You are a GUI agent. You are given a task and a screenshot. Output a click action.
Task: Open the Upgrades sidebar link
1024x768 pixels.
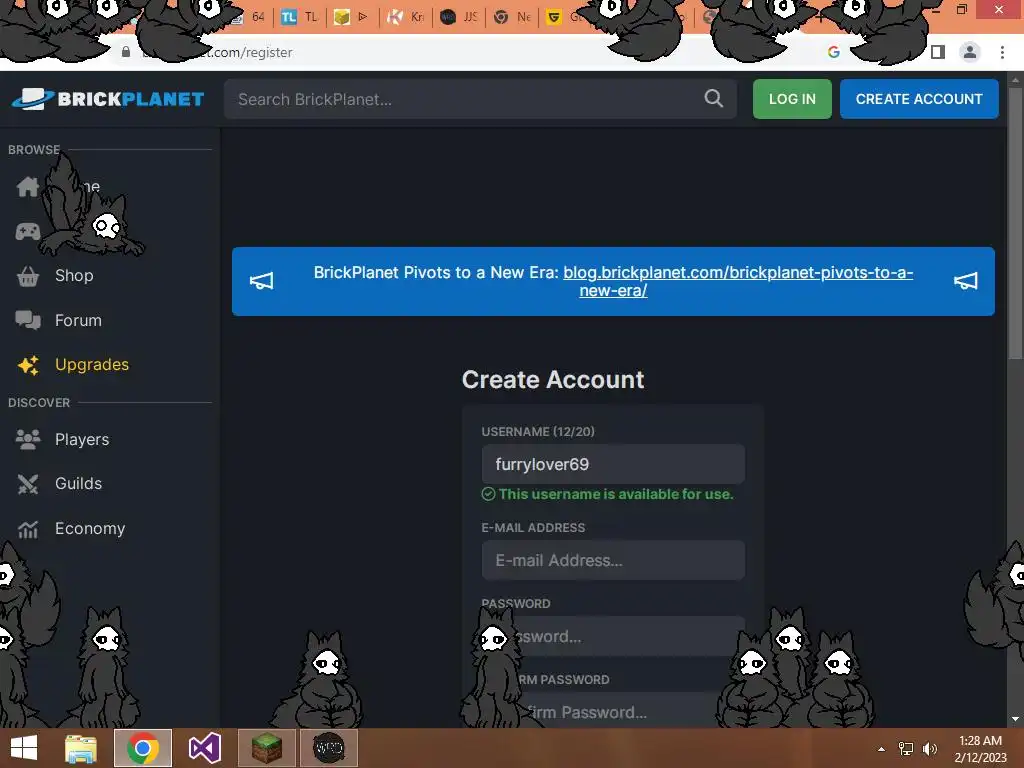[x=92, y=364]
